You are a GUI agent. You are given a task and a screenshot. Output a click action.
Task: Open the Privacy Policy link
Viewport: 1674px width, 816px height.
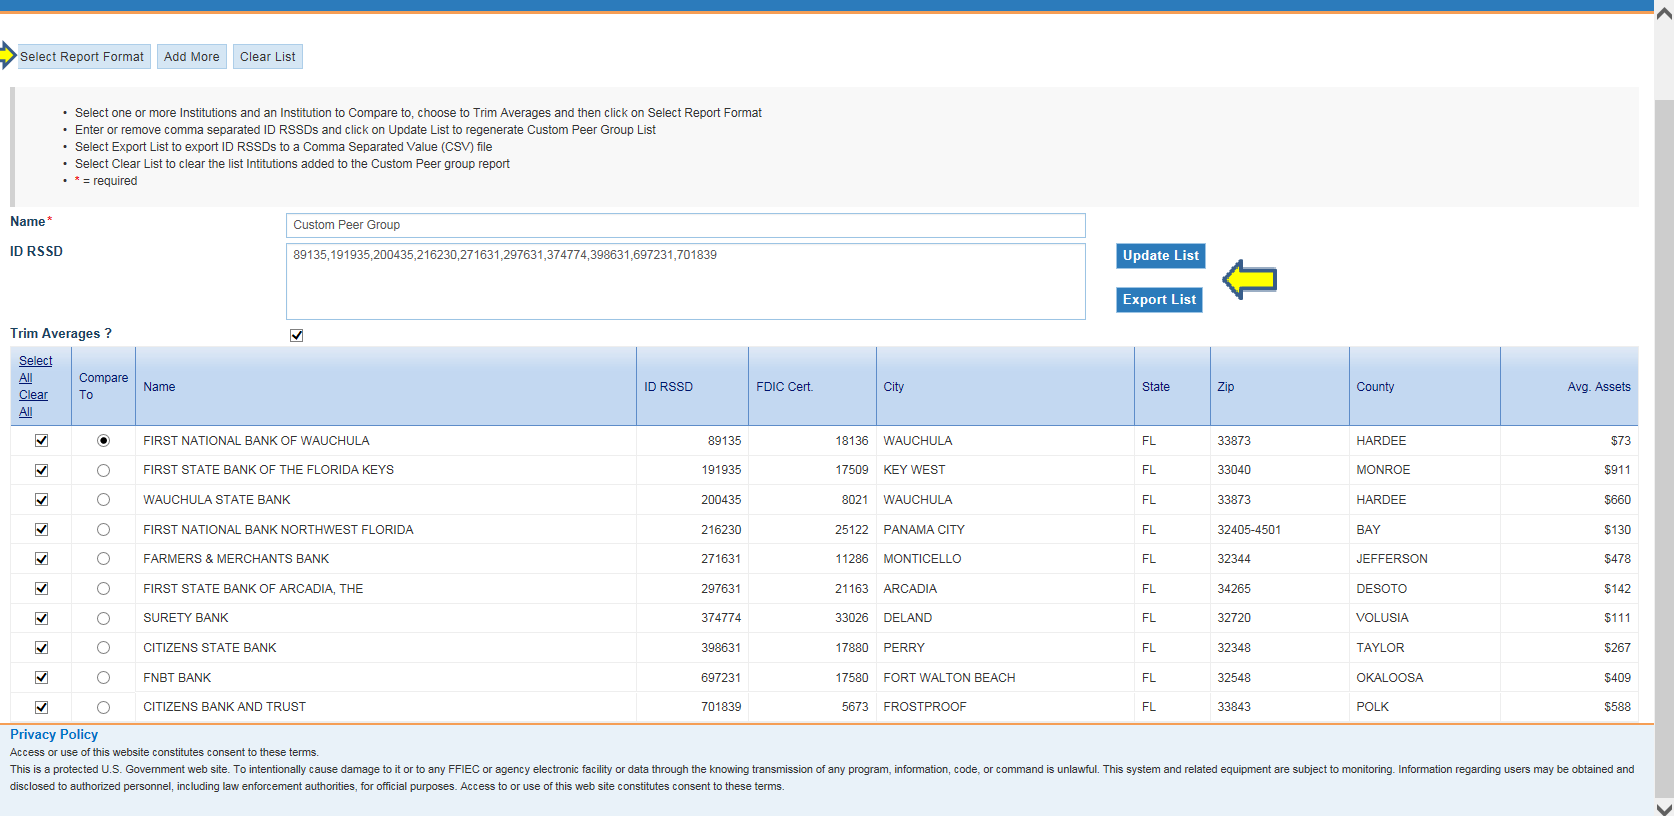click(54, 735)
